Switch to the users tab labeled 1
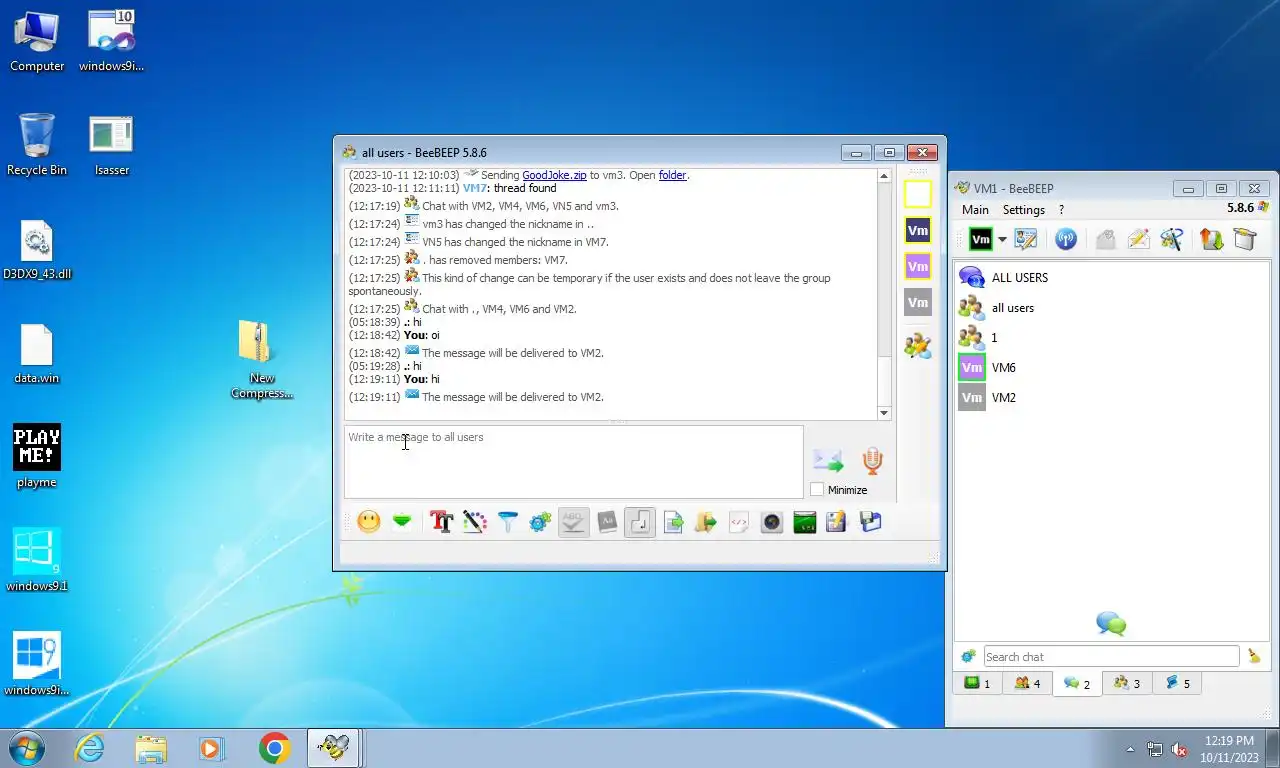The height and width of the screenshot is (768, 1280). click(x=977, y=683)
